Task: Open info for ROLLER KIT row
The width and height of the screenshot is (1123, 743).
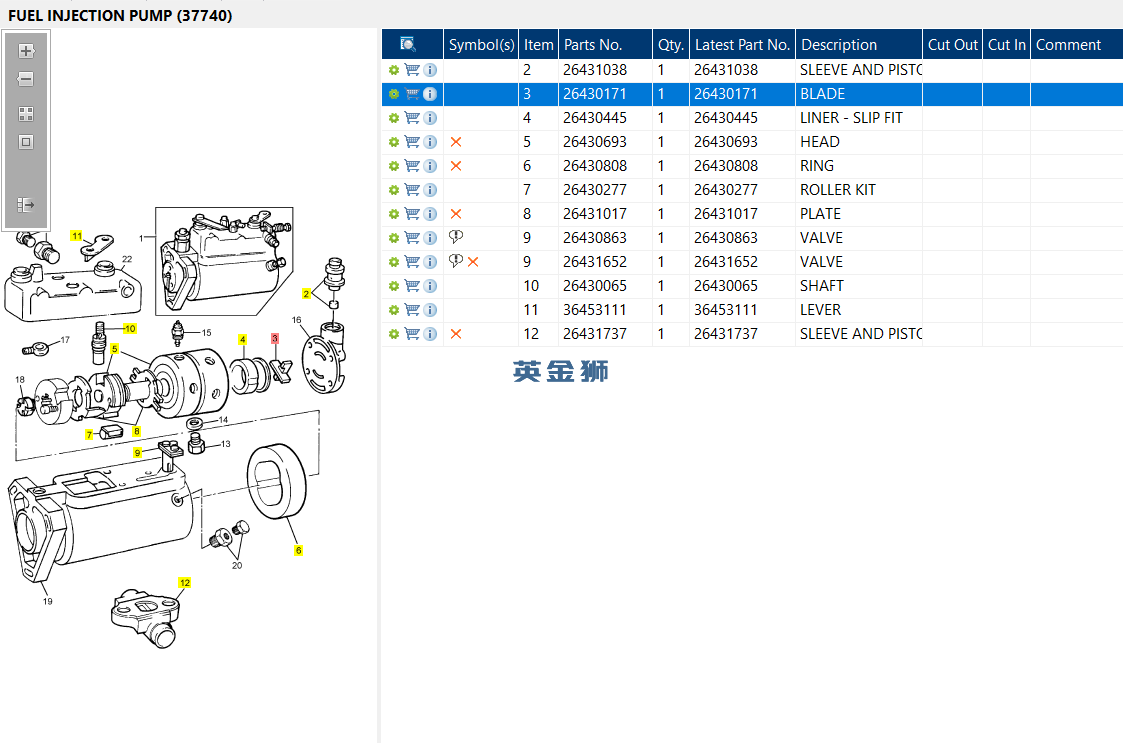Action: point(430,190)
